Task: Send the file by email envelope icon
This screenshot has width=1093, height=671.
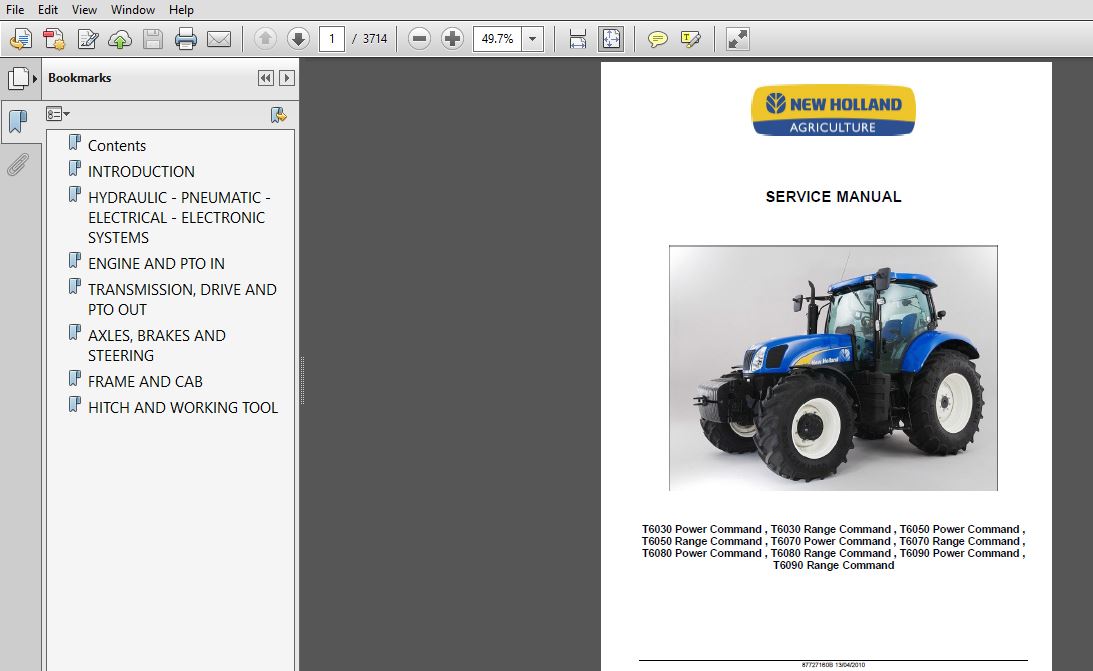Action: click(219, 39)
